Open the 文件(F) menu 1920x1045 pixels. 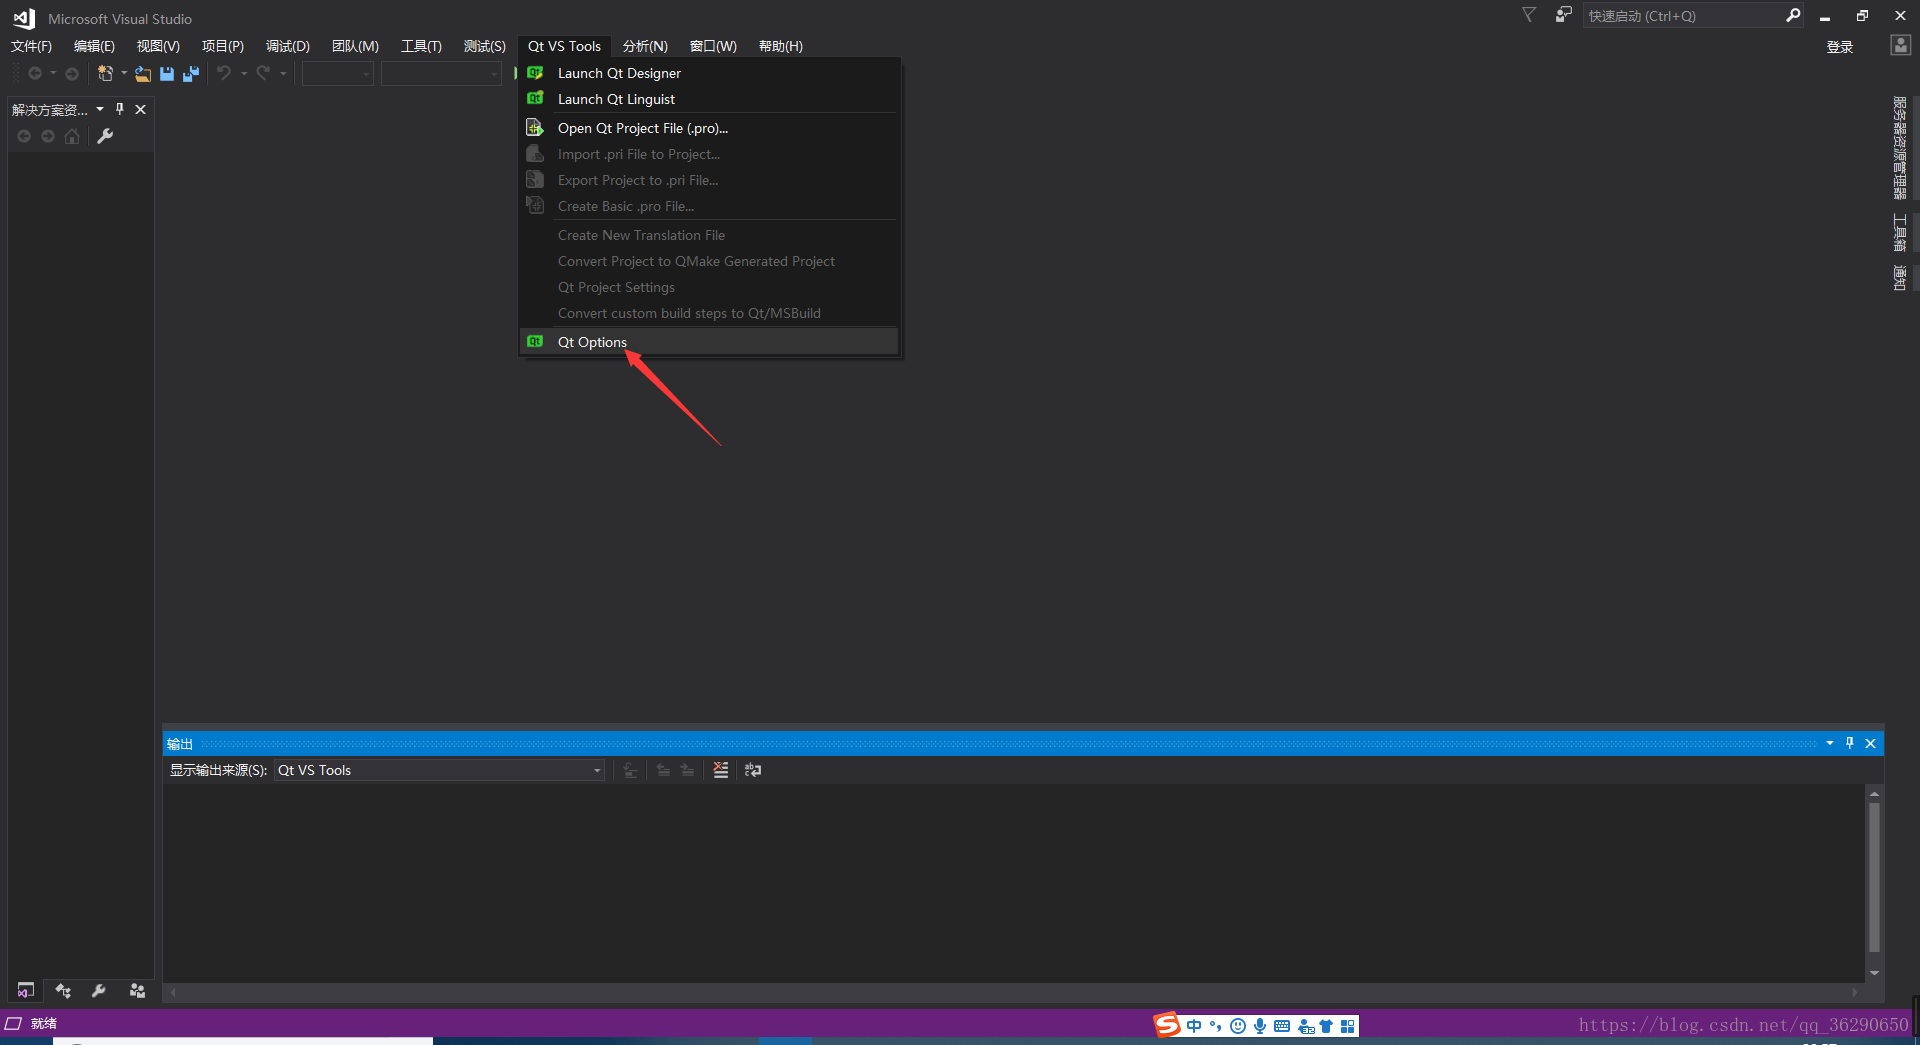tap(31, 46)
